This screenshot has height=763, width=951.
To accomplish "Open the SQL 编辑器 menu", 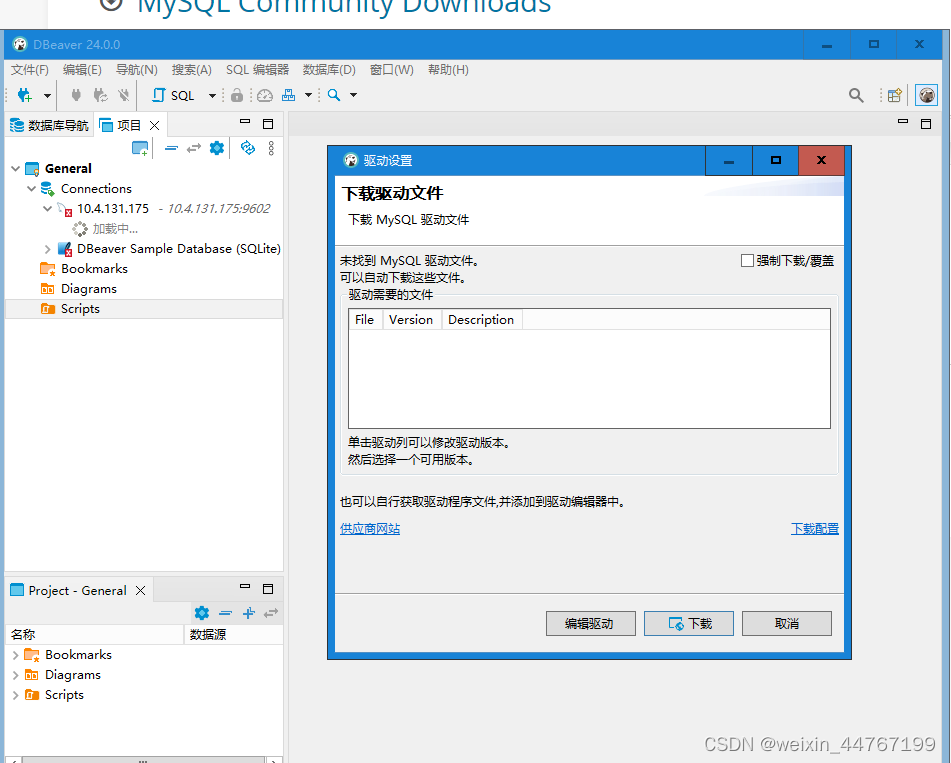I will (x=257, y=70).
